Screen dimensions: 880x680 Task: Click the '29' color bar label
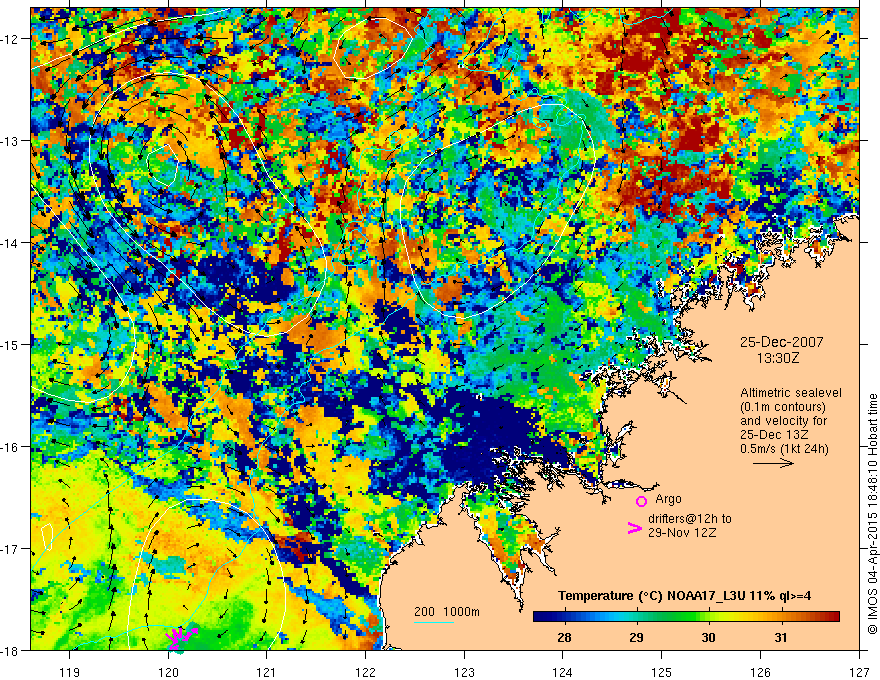(636, 637)
